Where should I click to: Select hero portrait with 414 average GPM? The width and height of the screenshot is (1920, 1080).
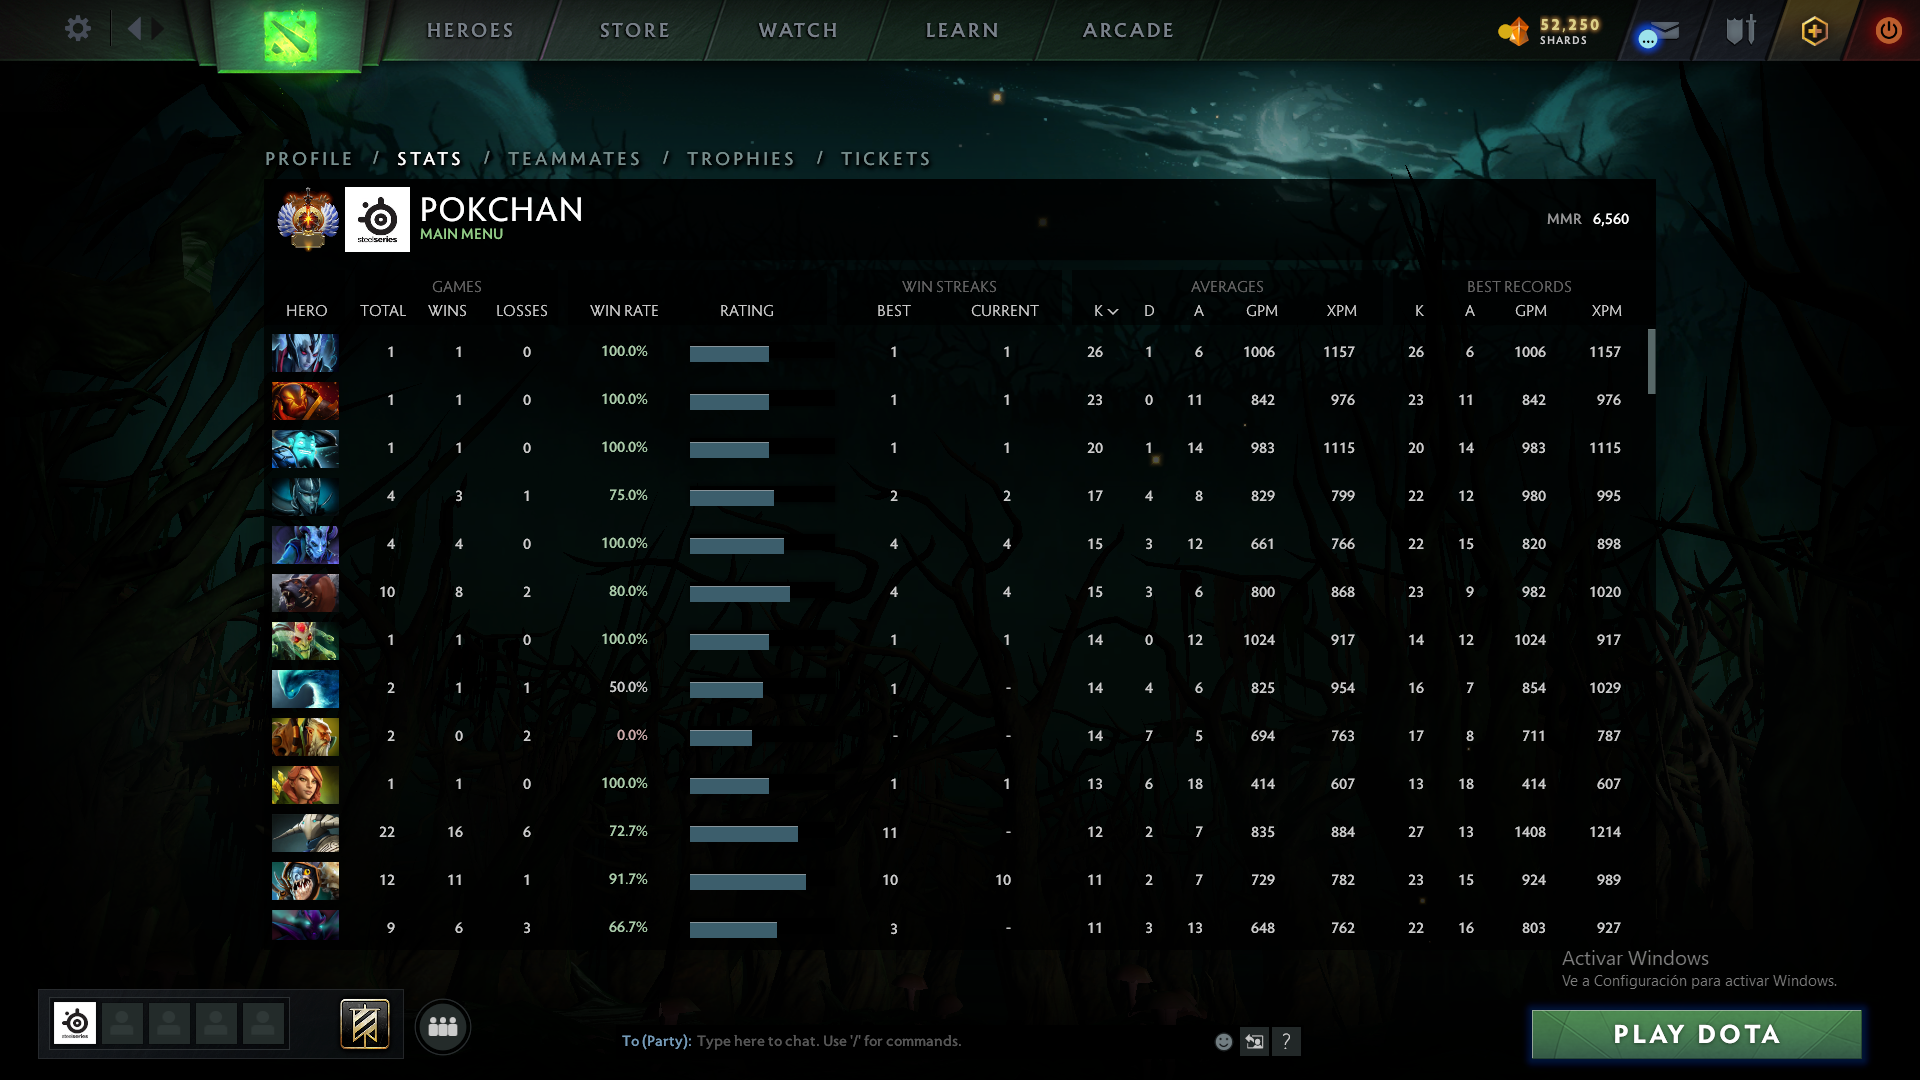(305, 784)
